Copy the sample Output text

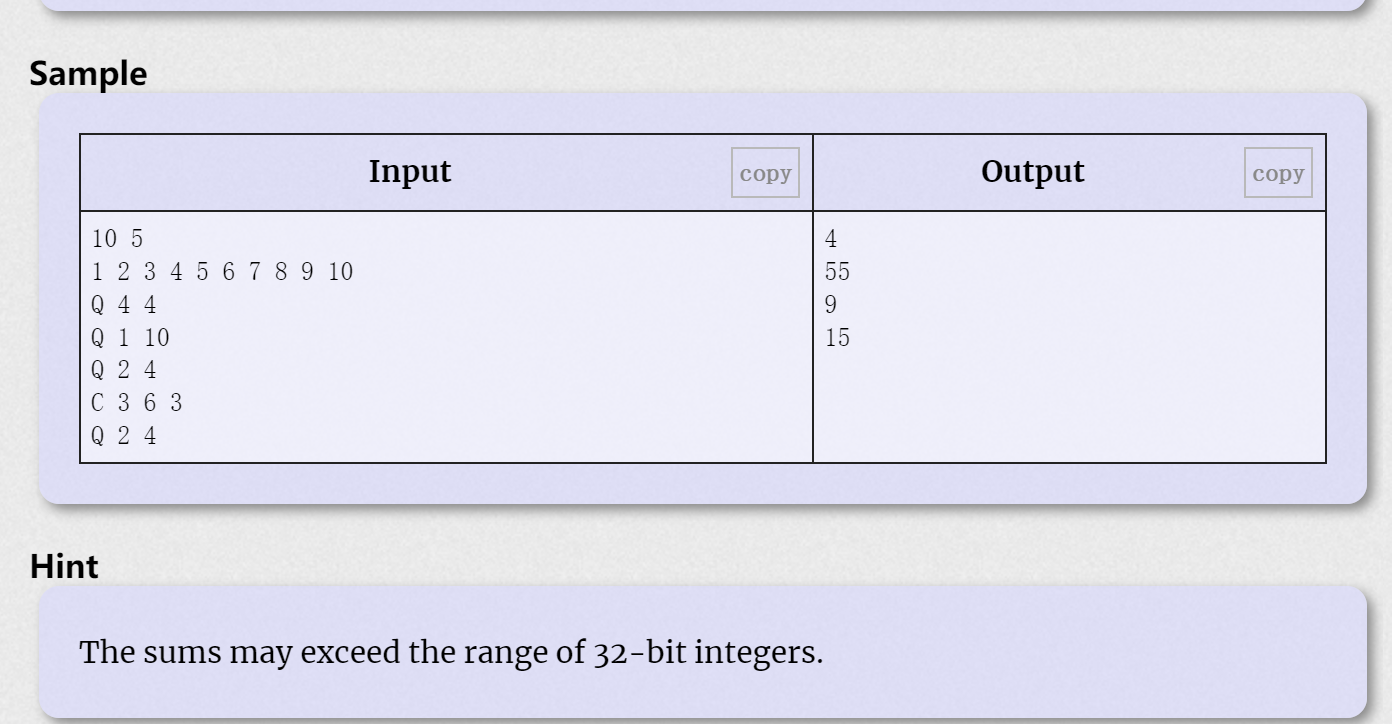coord(1278,173)
